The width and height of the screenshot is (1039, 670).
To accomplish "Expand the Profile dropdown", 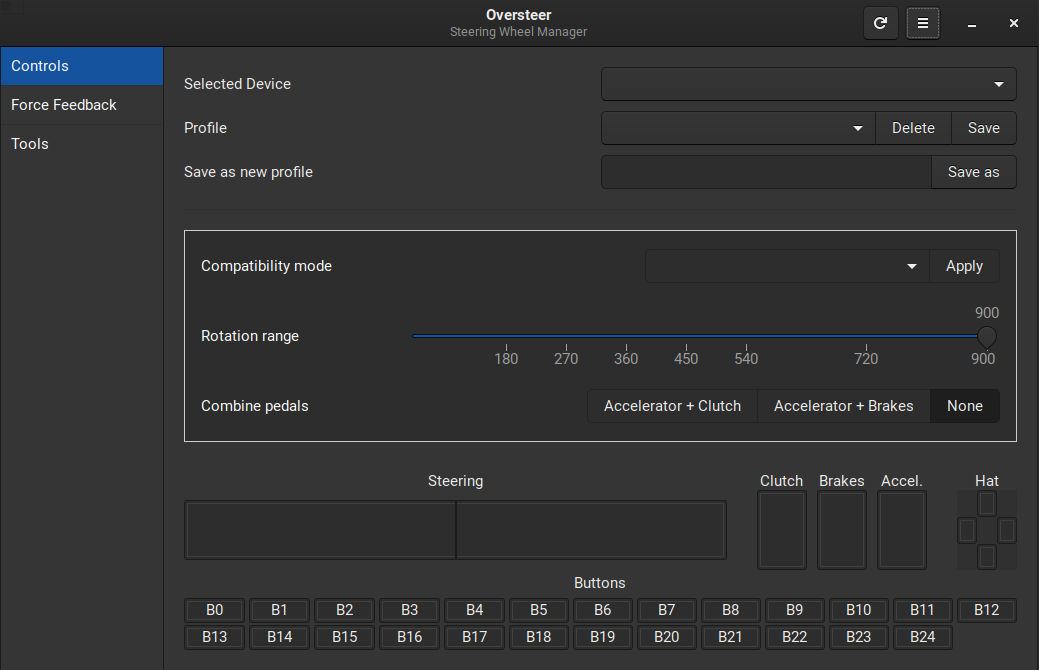I will click(x=738, y=128).
